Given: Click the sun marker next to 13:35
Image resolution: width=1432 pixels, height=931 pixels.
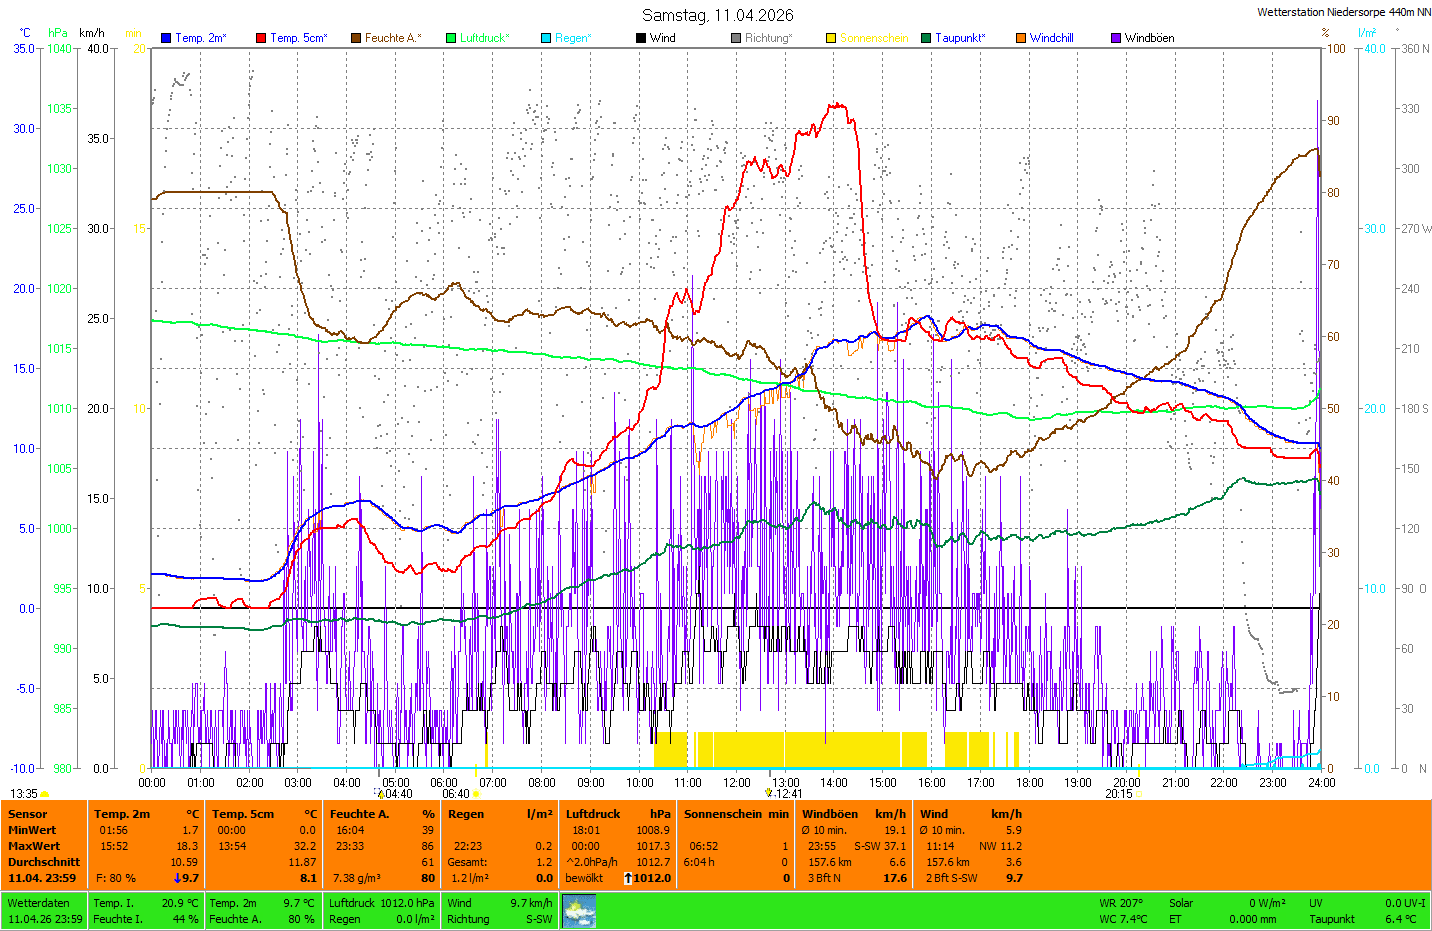Looking at the screenshot, I should pyautogui.click(x=45, y=794).
